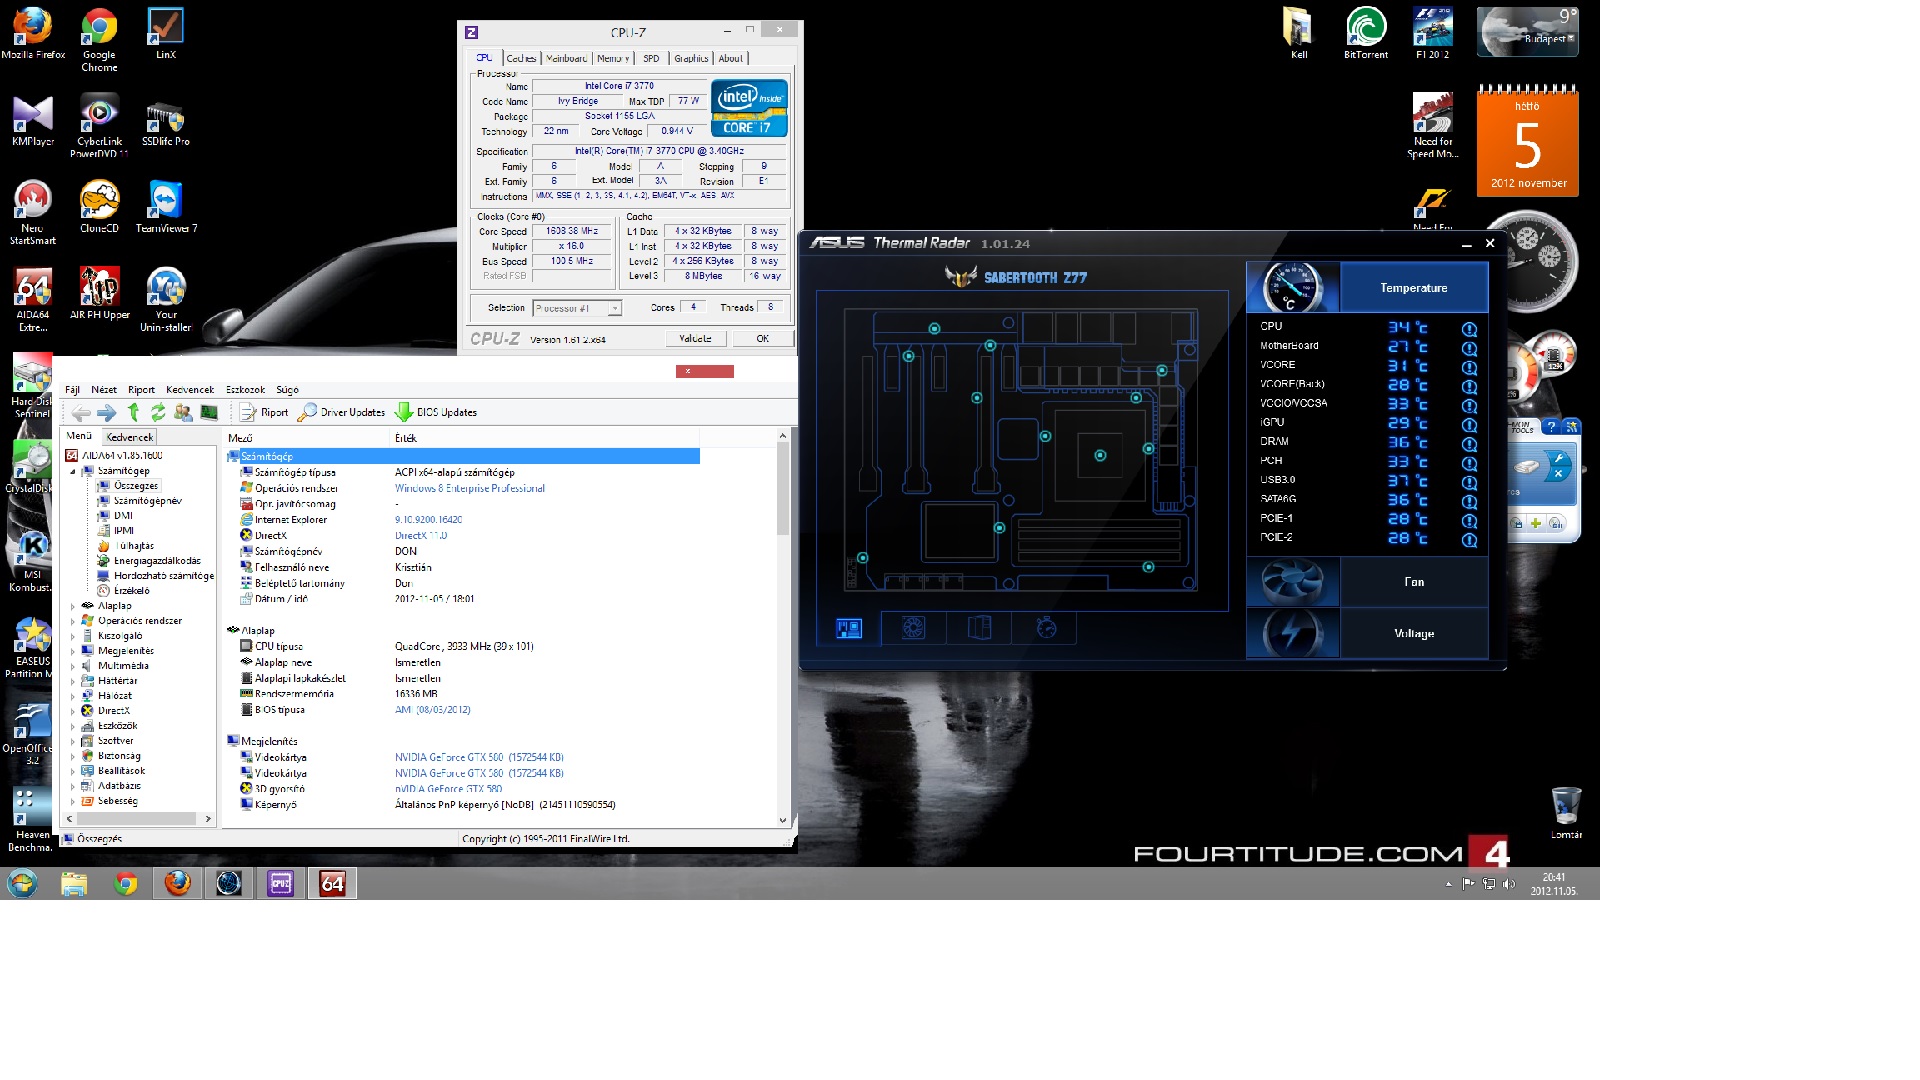
Task: Open the Recycle Bin desktop icon
Action: (x=1566, y=812)
